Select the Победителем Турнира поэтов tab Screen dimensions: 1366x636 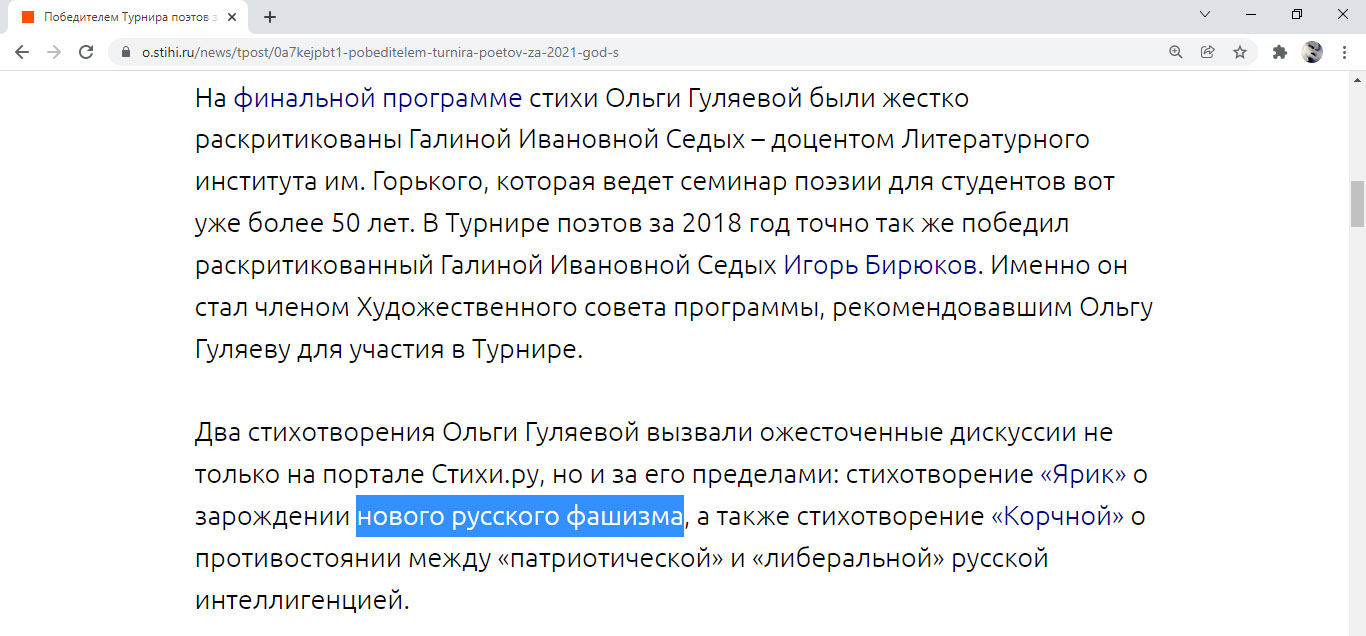coord(130,17)
